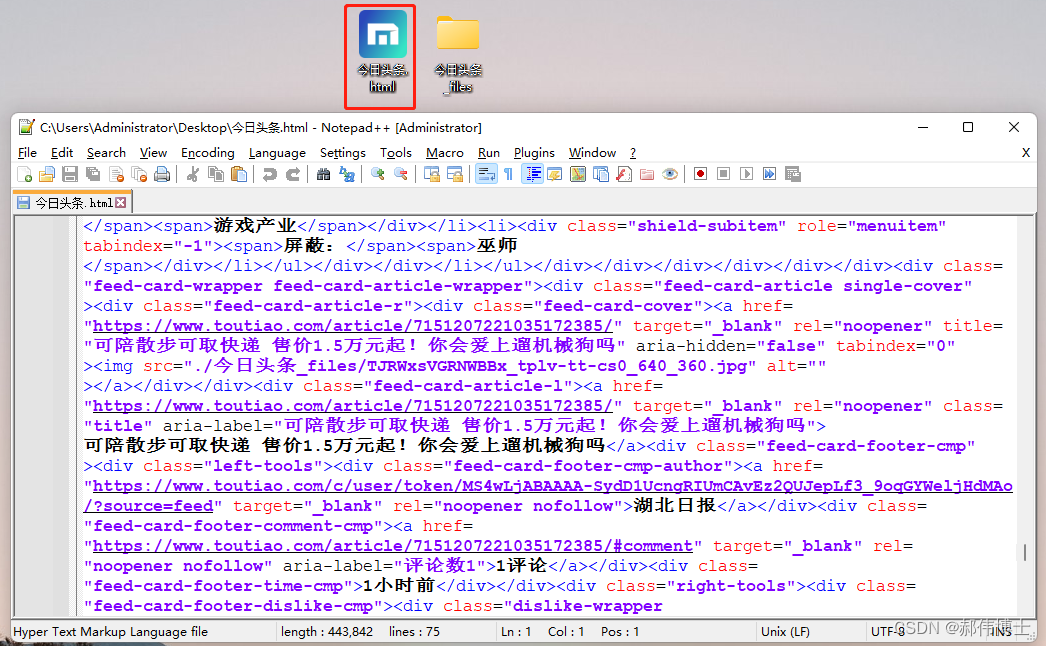Open the Plugins menu
Viewport: 1046px width, 646px height.
click(x=534, y=153)
